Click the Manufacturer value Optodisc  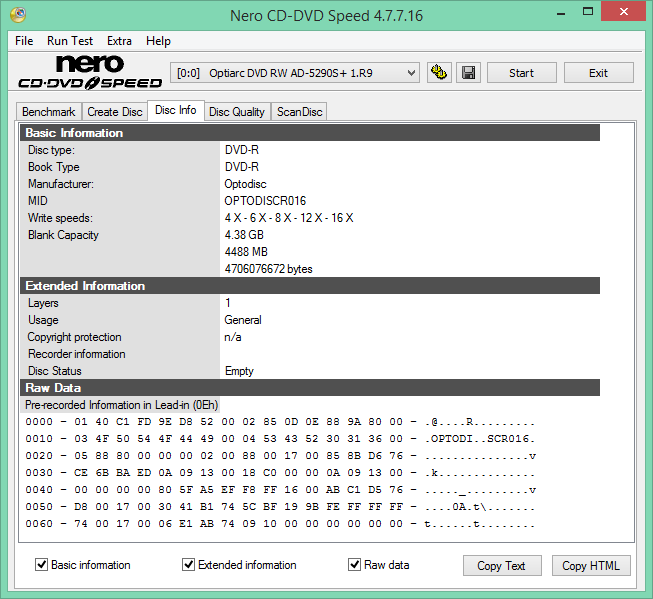click(245, 184)
